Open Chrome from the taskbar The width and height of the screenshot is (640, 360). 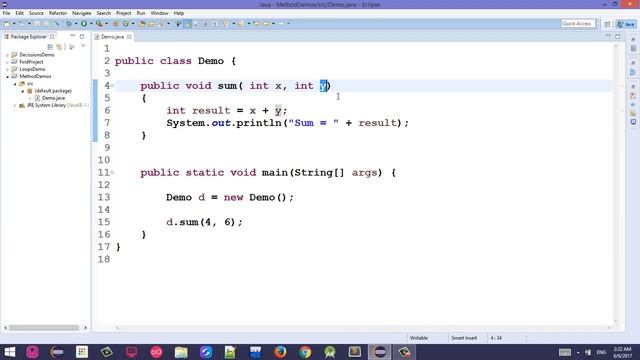coord(305,352)
